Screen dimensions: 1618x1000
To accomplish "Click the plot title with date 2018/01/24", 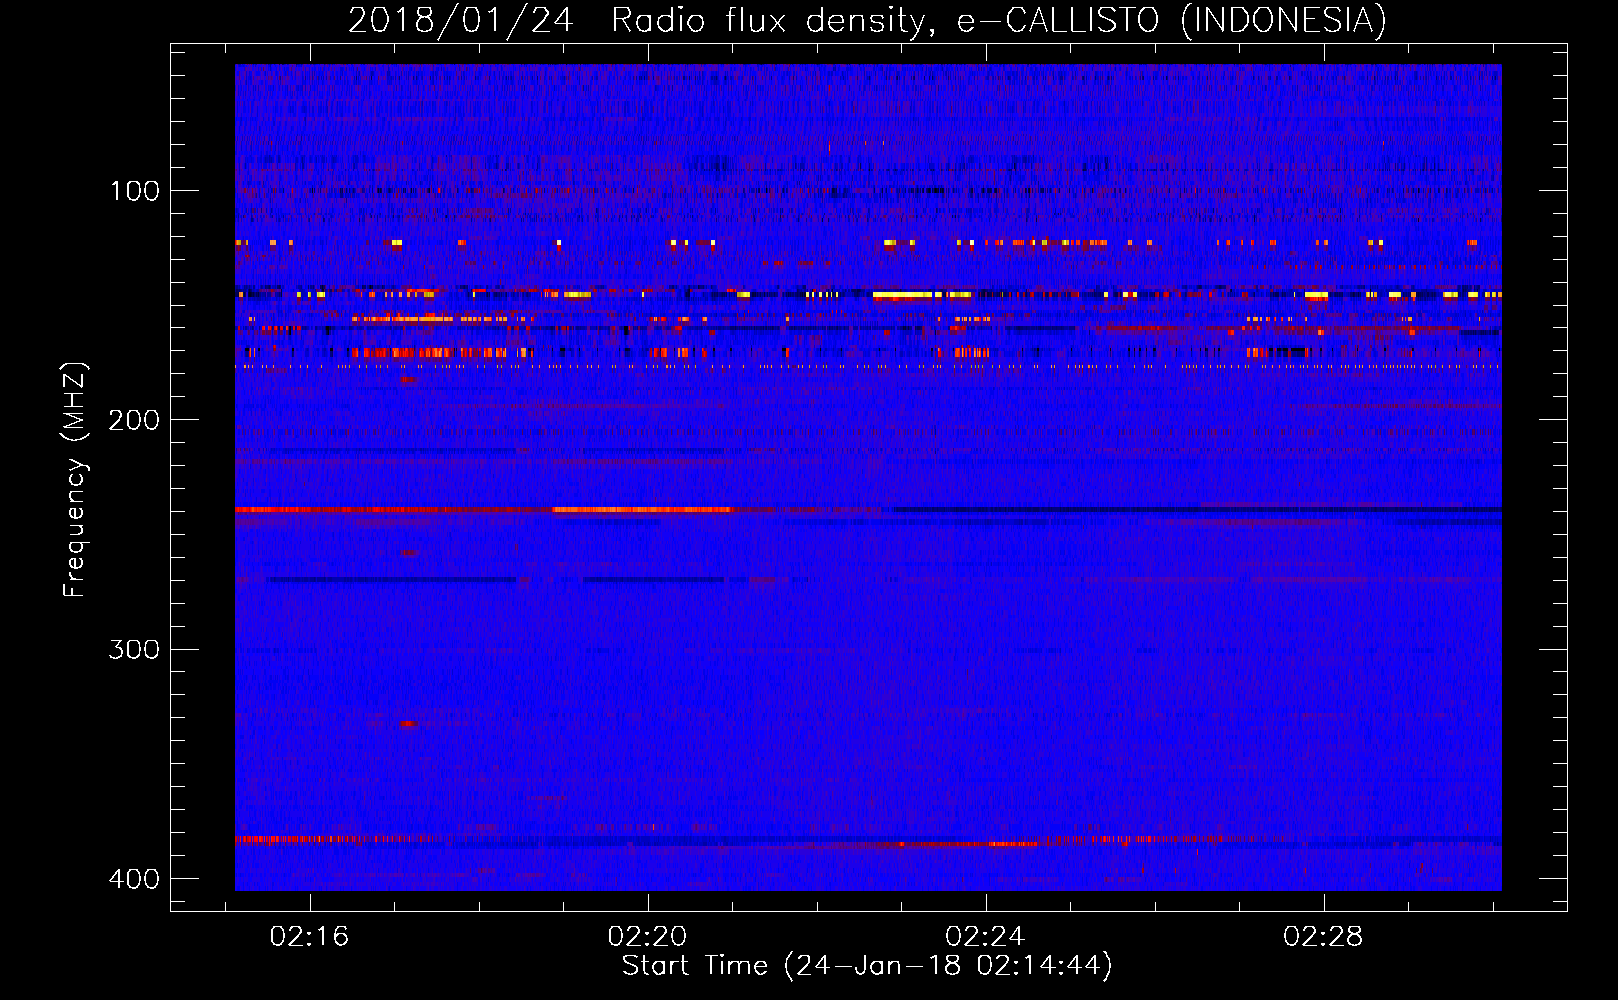I will coord(867,20).
